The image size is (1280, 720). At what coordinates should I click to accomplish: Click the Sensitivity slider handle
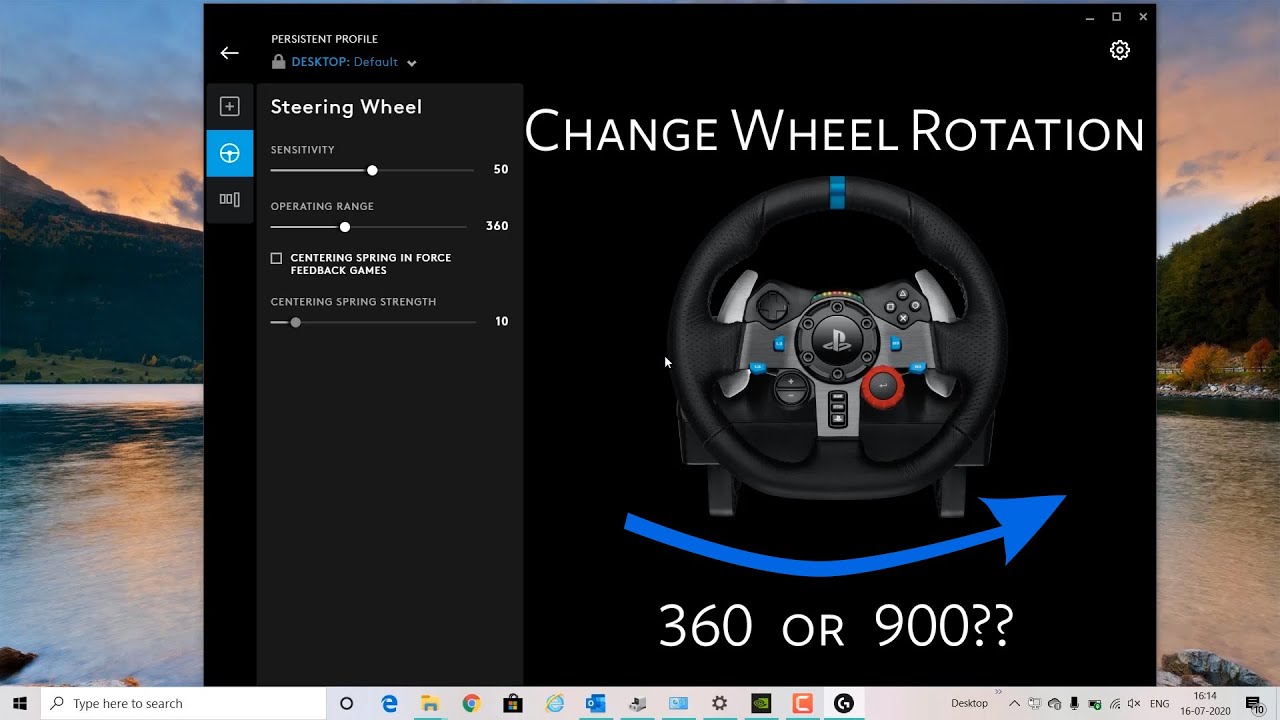click(x=372, y=171)
